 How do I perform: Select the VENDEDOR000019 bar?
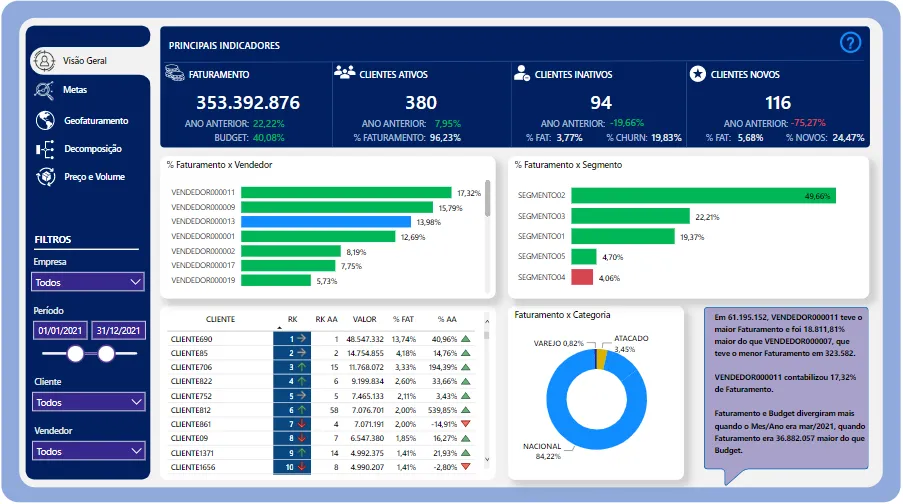point(276,281)
